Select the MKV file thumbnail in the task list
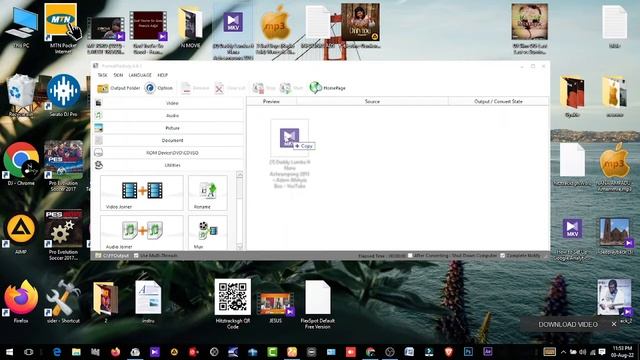640x360 pixels. click(x=289, y=138)
